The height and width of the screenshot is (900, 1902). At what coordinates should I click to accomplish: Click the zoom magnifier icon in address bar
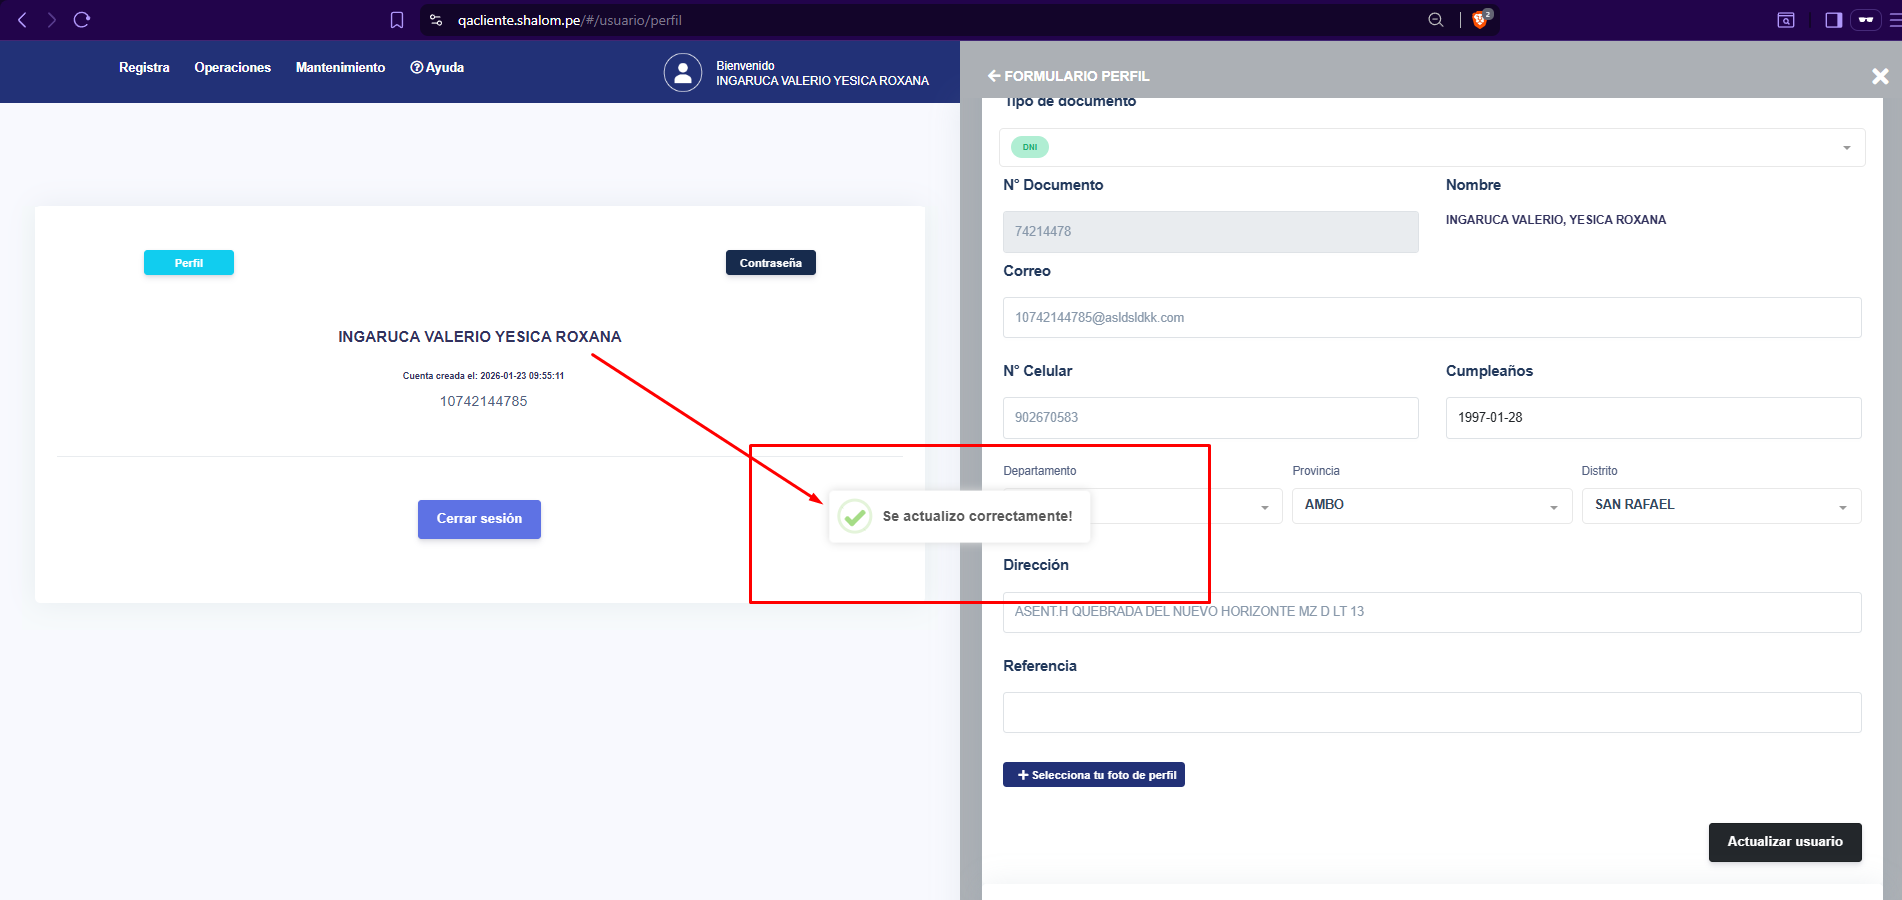(1436, 20)
